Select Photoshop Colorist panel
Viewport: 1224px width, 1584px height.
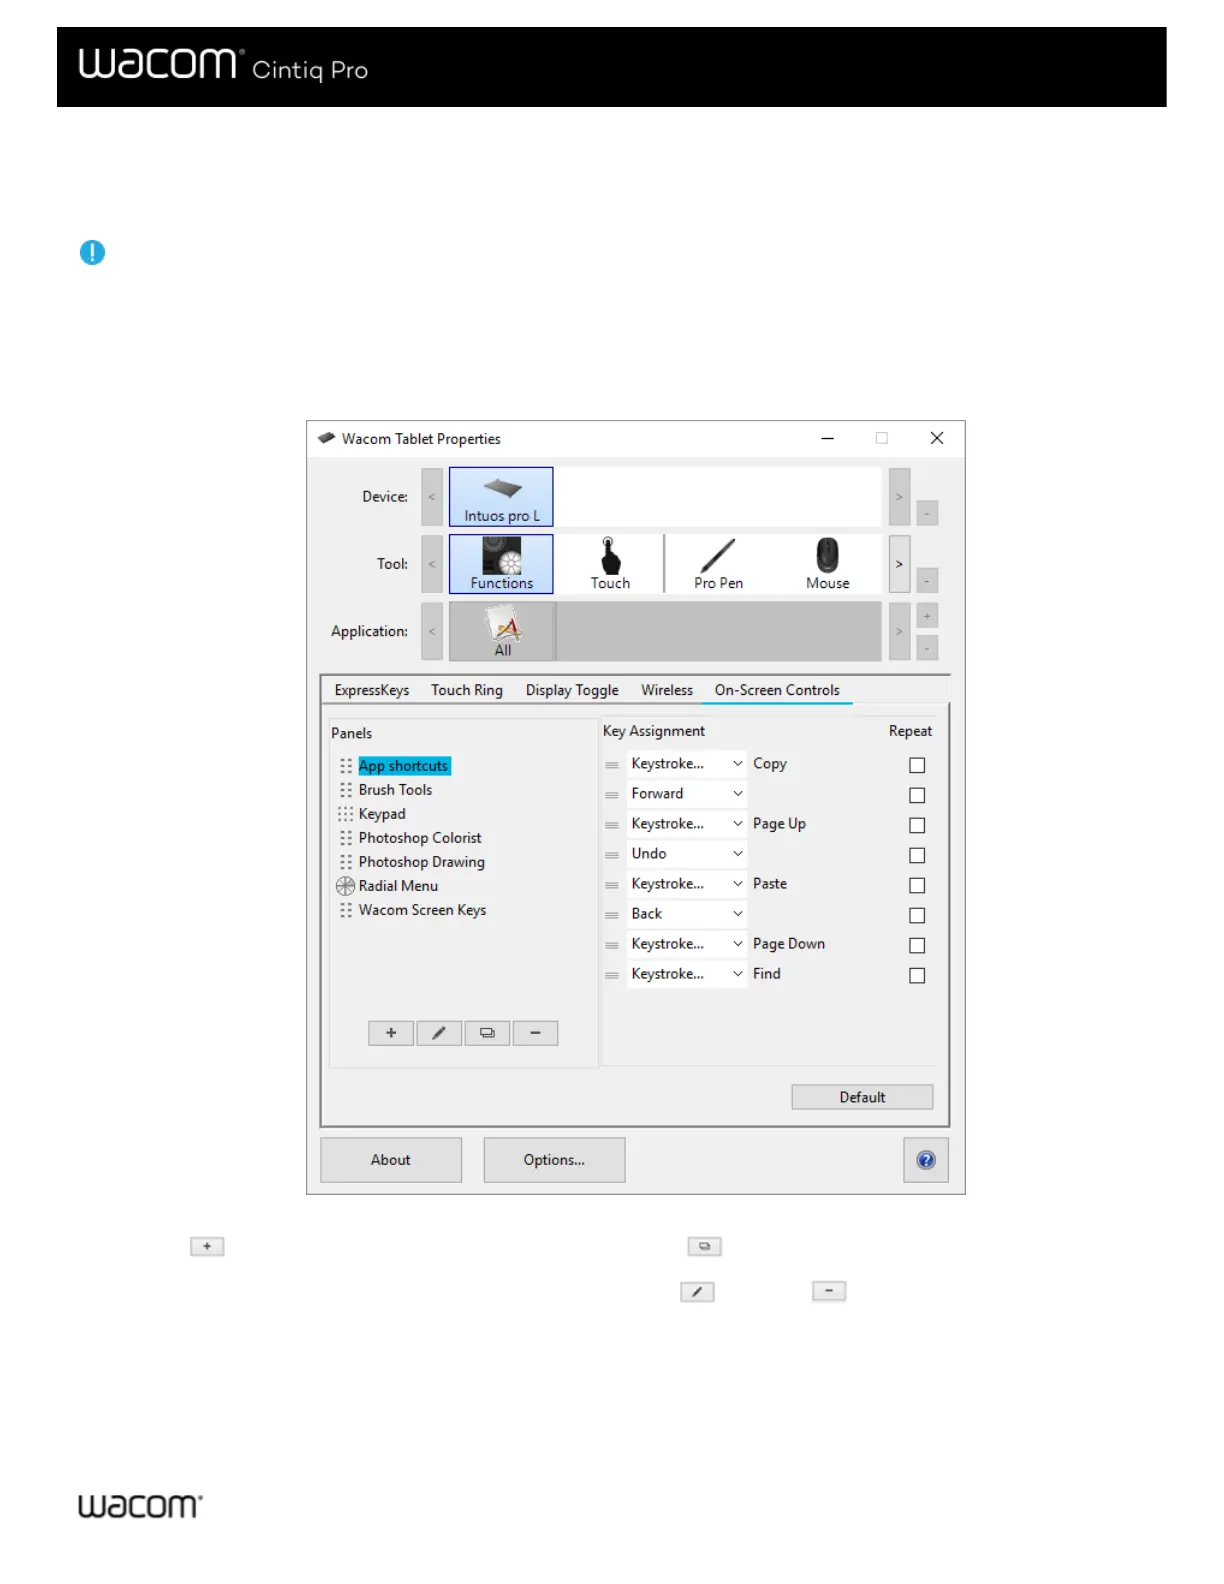420,838
